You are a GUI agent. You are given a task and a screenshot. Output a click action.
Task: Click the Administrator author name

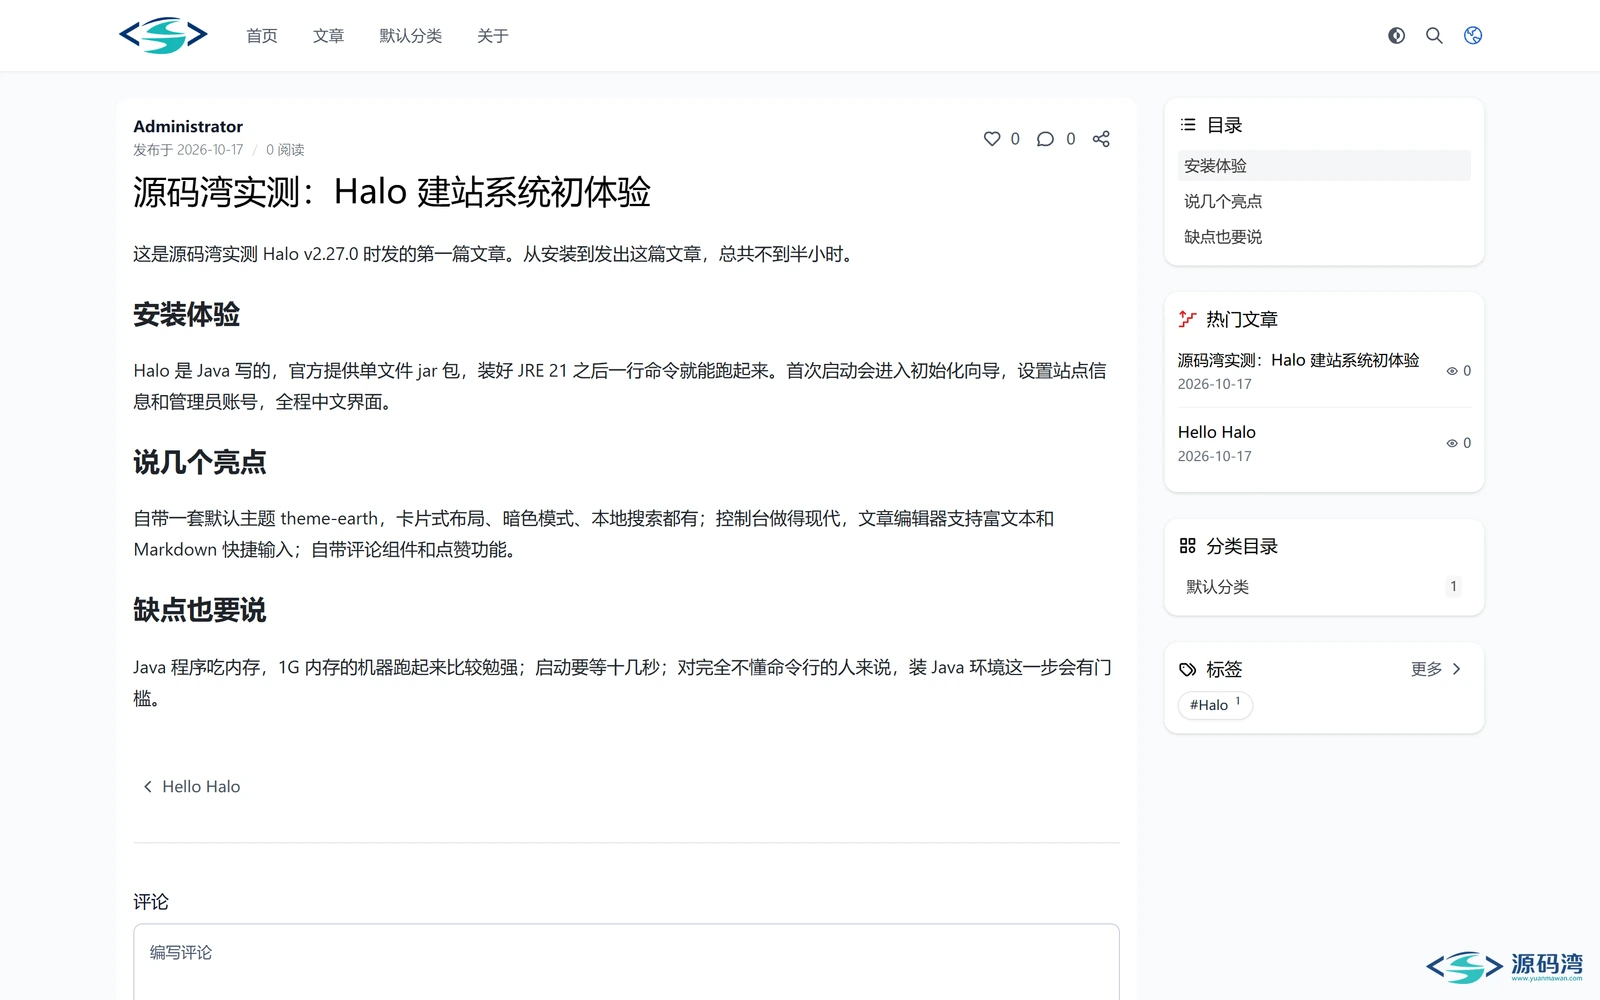pyautogui.click(x=188, y=126)
